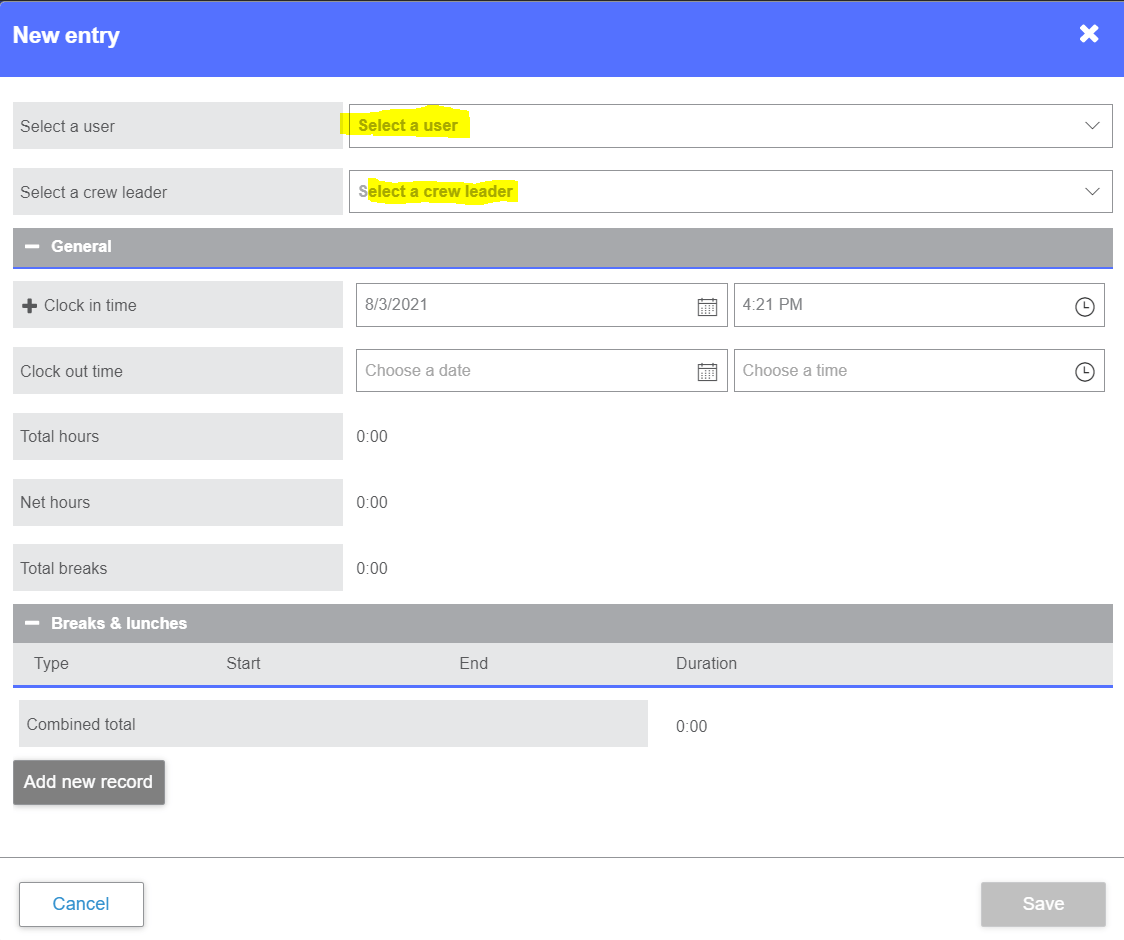Click plus icon beside Clock in time

tap(29, 306)
